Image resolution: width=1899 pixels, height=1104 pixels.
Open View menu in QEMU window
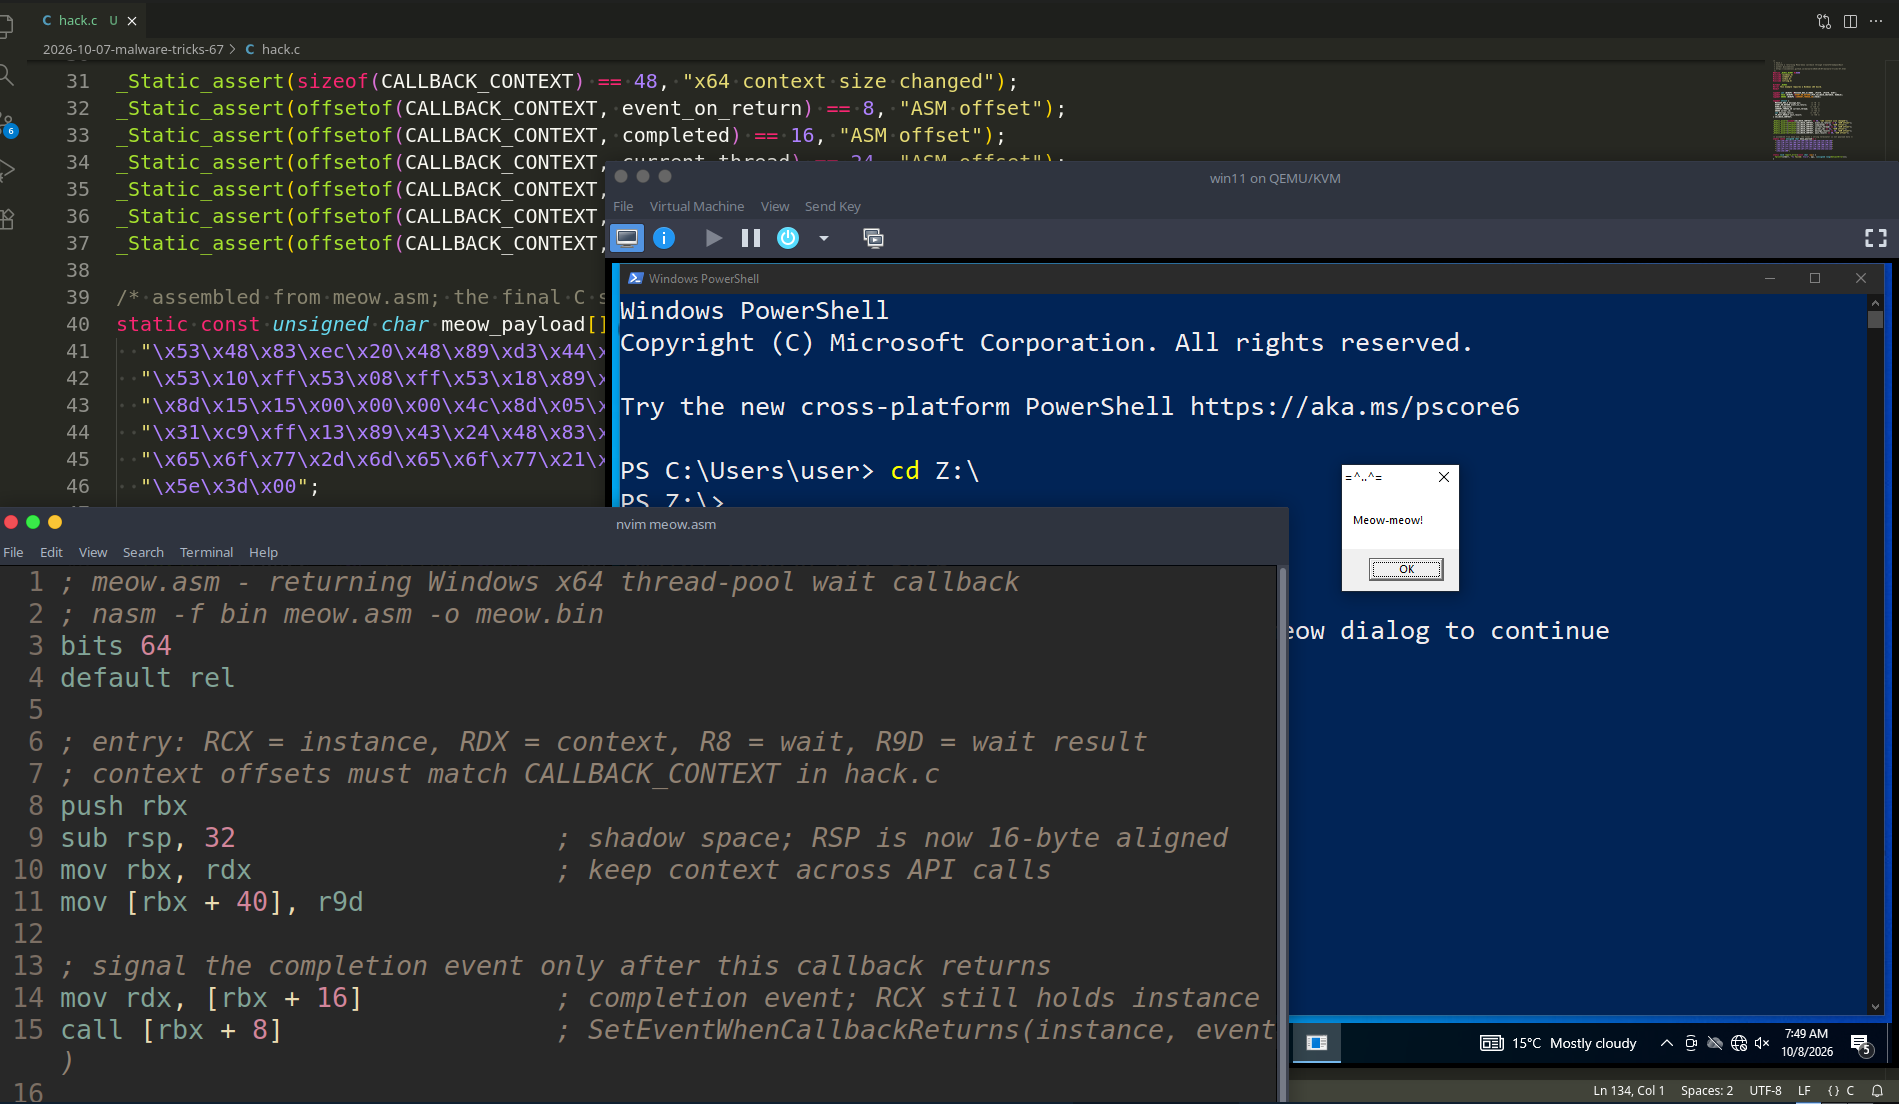pos(775,206)
